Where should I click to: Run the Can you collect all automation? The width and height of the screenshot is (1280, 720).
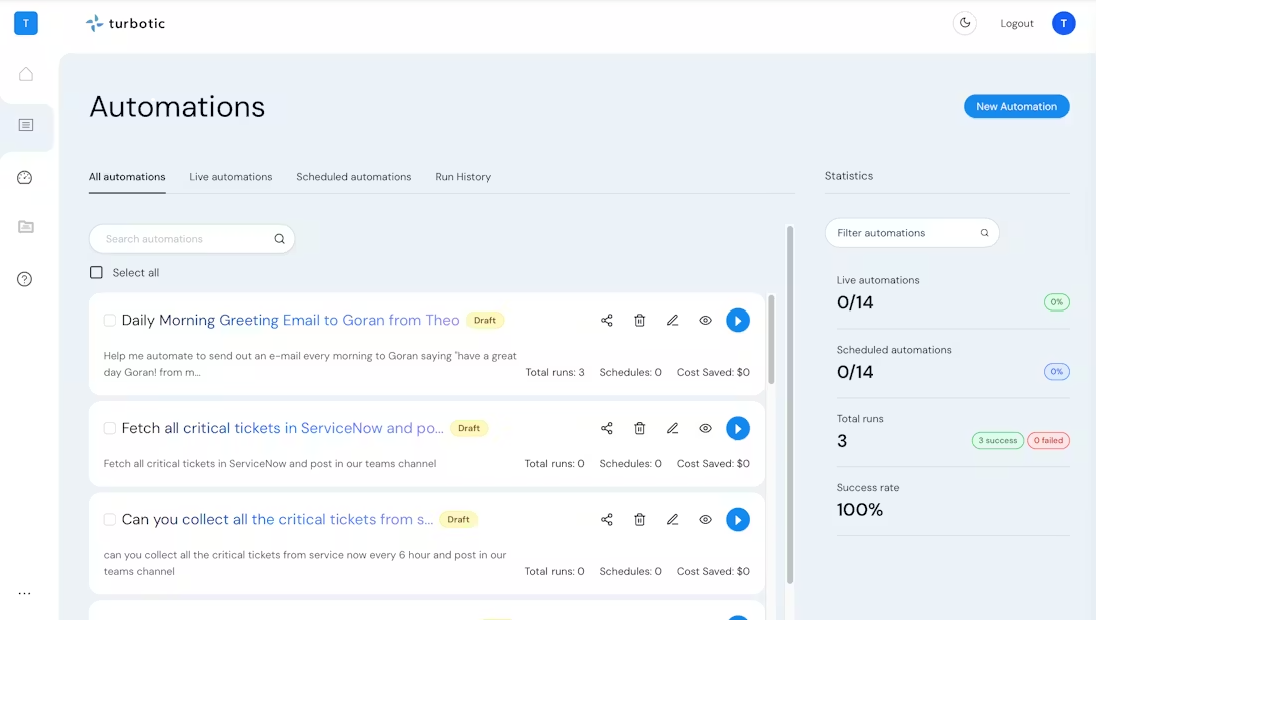738,520
